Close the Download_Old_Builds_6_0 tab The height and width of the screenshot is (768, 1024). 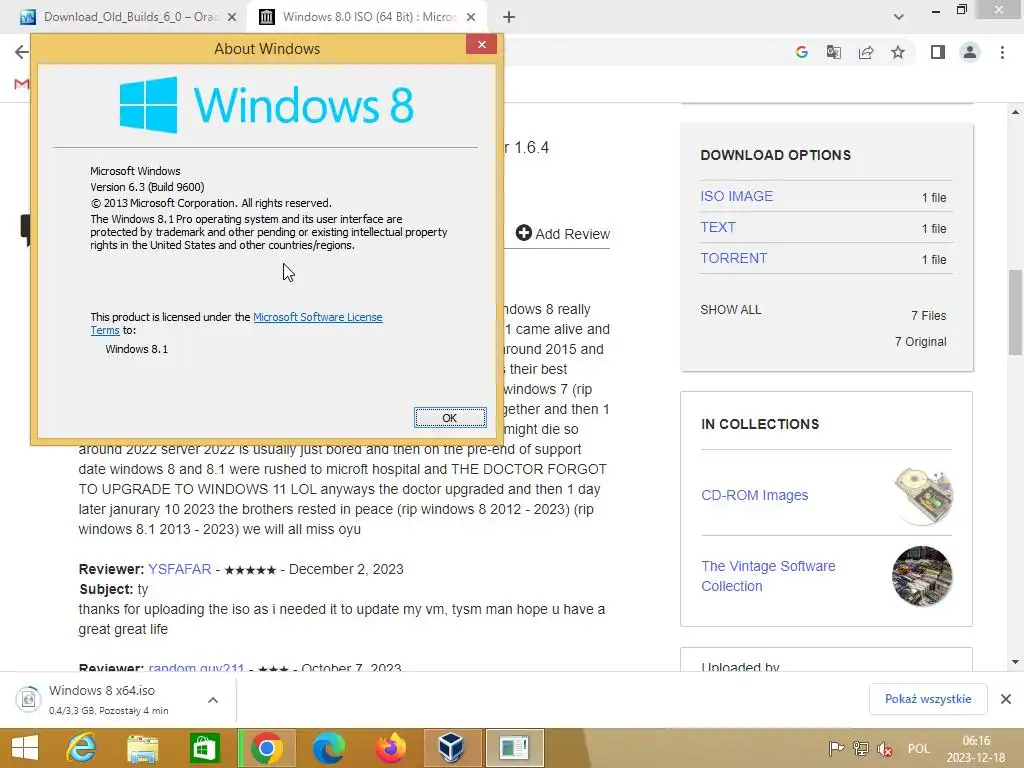(x=232, y=17)
